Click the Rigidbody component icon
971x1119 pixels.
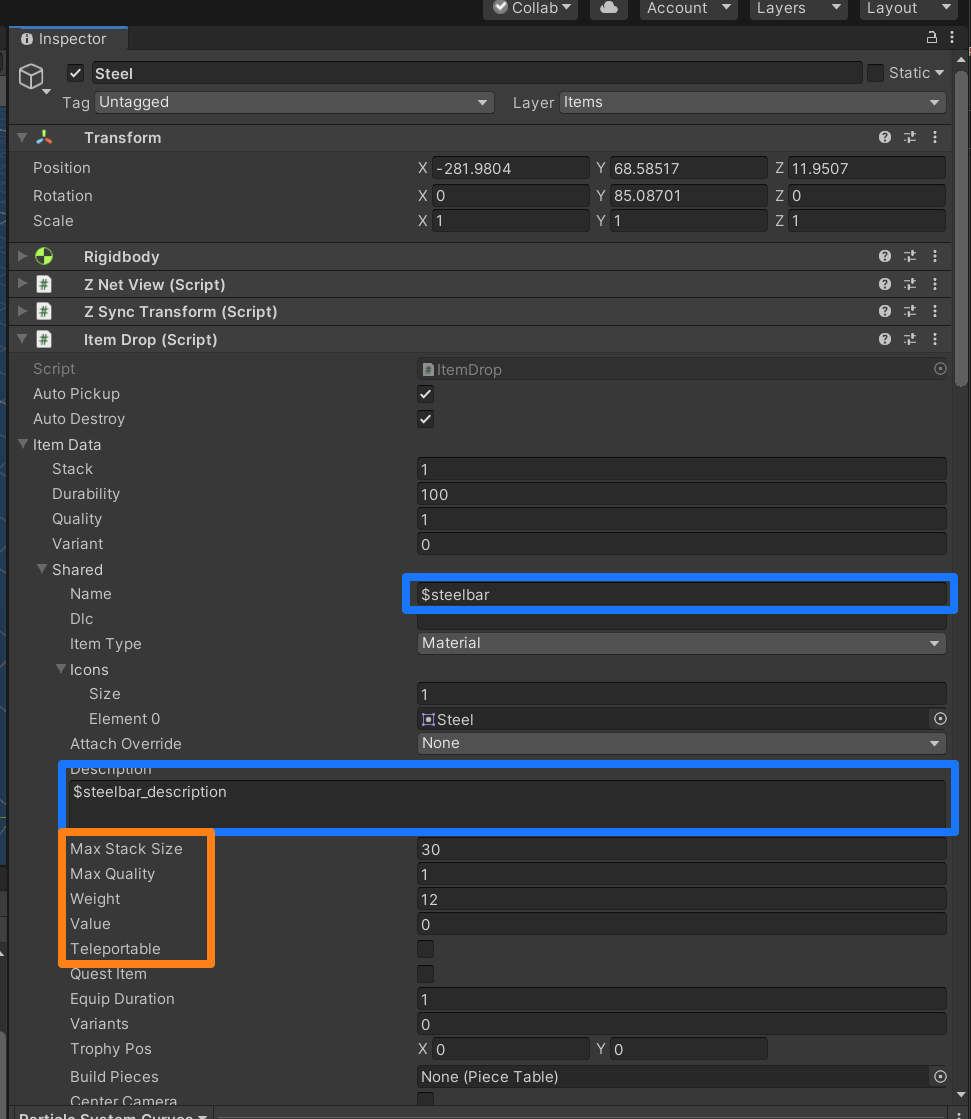click(44, 256)
